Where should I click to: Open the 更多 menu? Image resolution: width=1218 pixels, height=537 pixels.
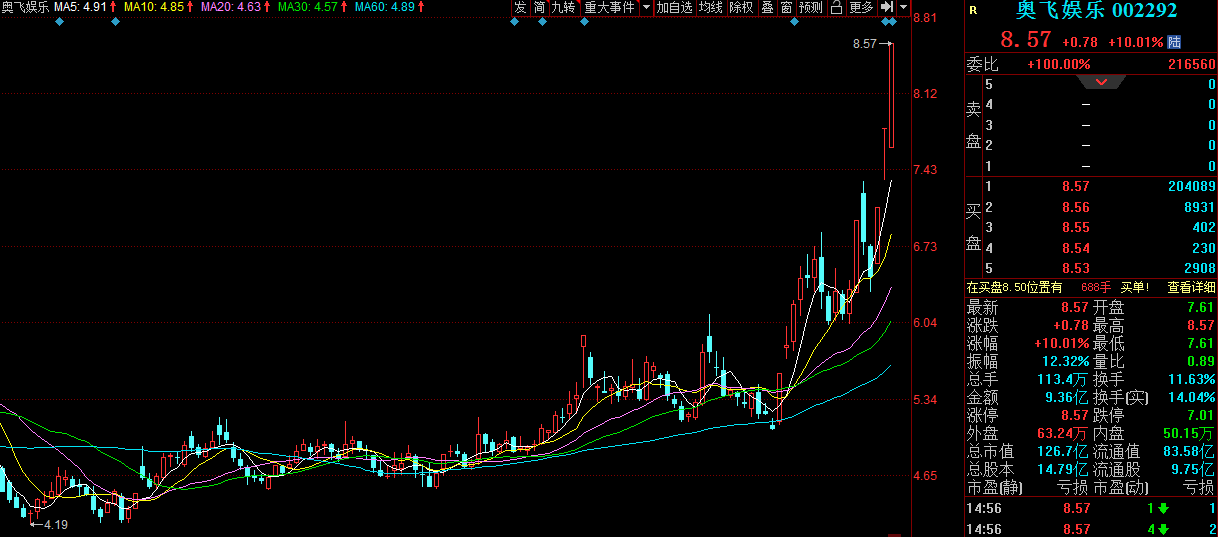pos(861,8)
